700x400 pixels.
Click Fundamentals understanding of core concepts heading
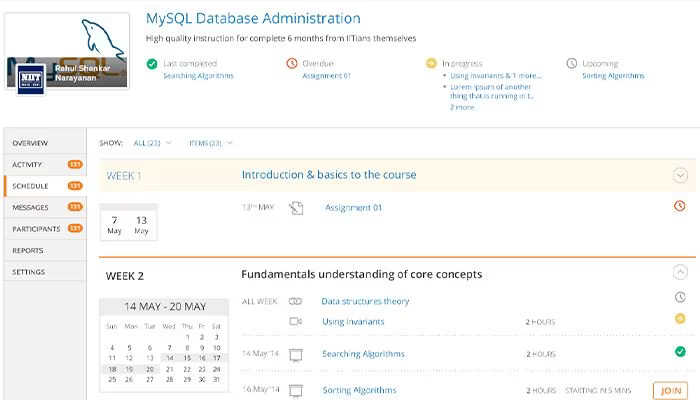pyautogui.click(x=362, y=274)
